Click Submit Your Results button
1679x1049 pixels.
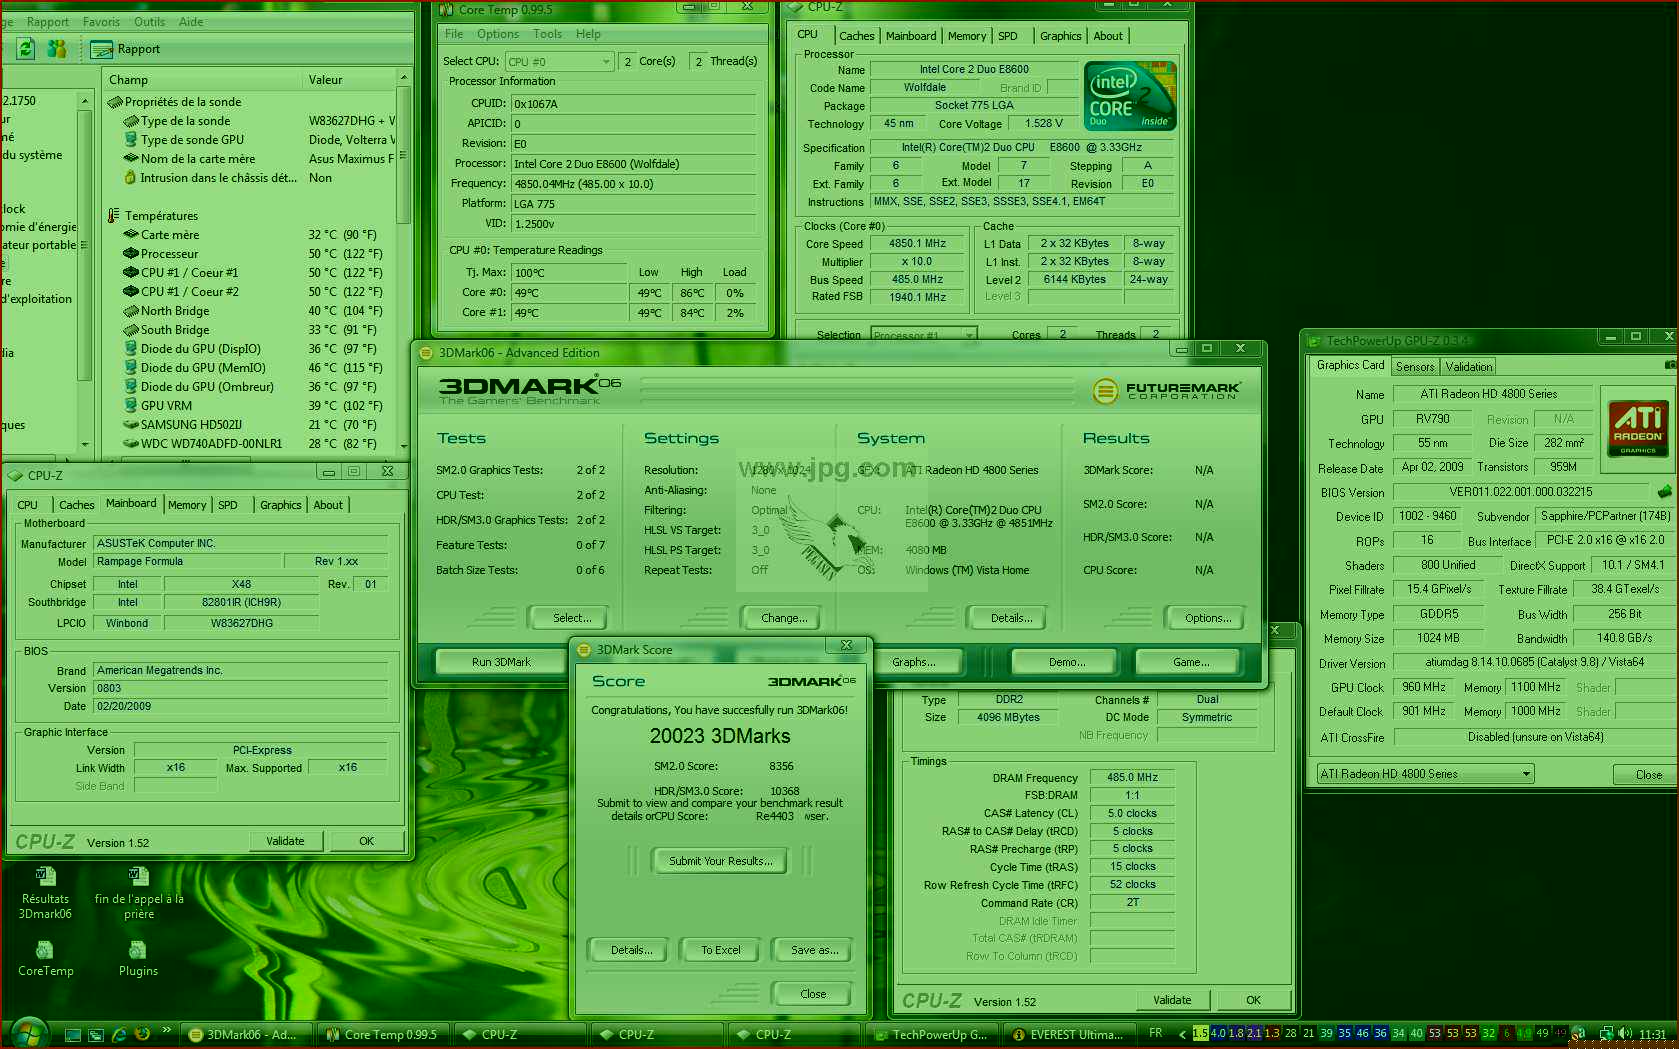coord(720,861)
